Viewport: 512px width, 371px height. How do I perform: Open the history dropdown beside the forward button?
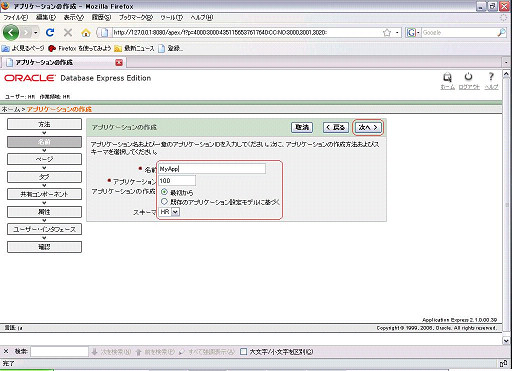(36, 33)
